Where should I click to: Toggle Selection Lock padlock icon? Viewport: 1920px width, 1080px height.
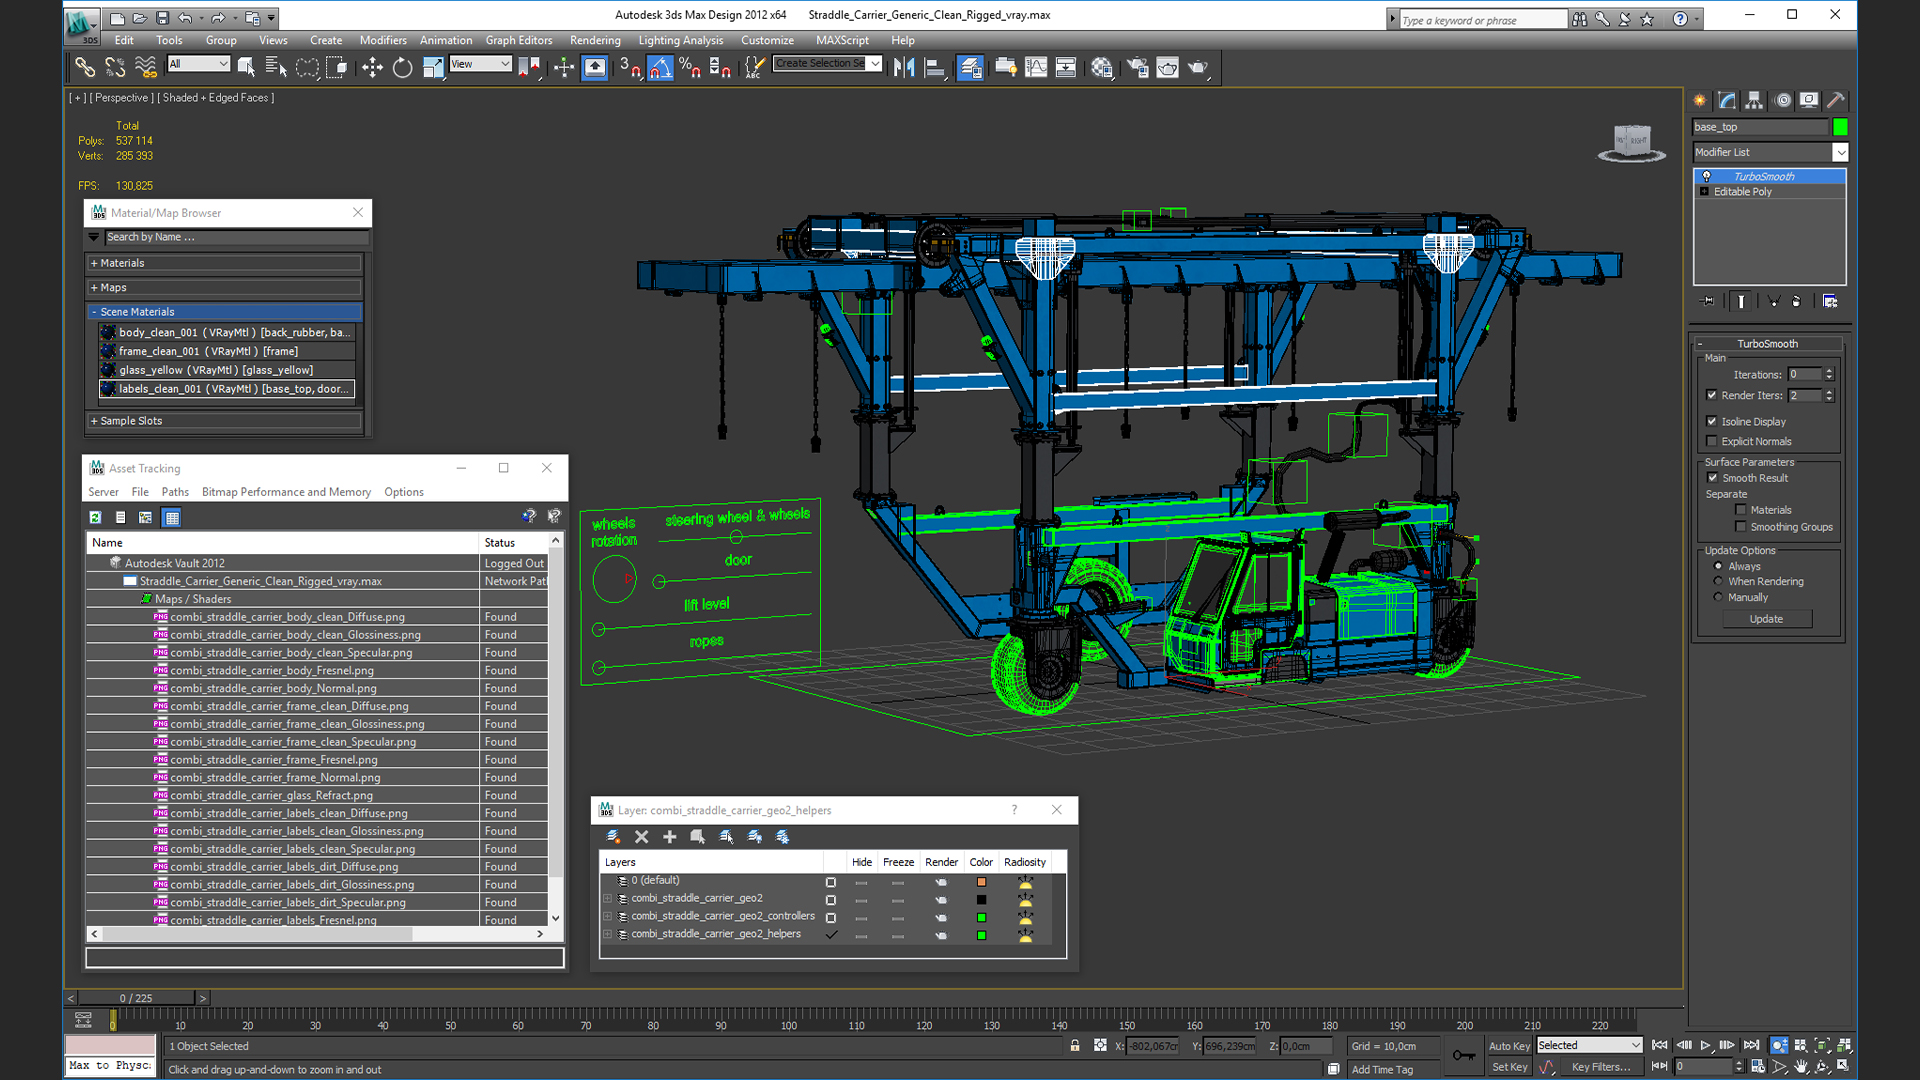tap(1075, 1045)
